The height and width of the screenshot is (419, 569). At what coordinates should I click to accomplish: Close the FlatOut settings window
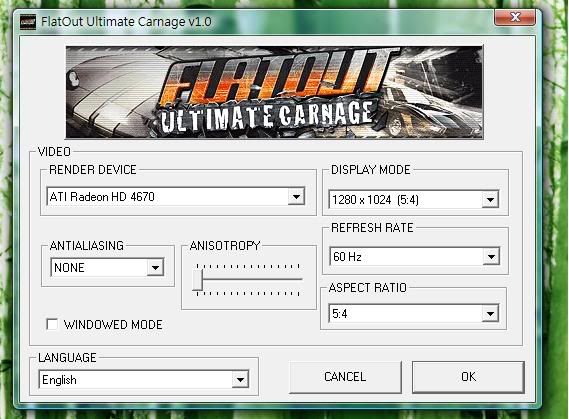(515, 17)
